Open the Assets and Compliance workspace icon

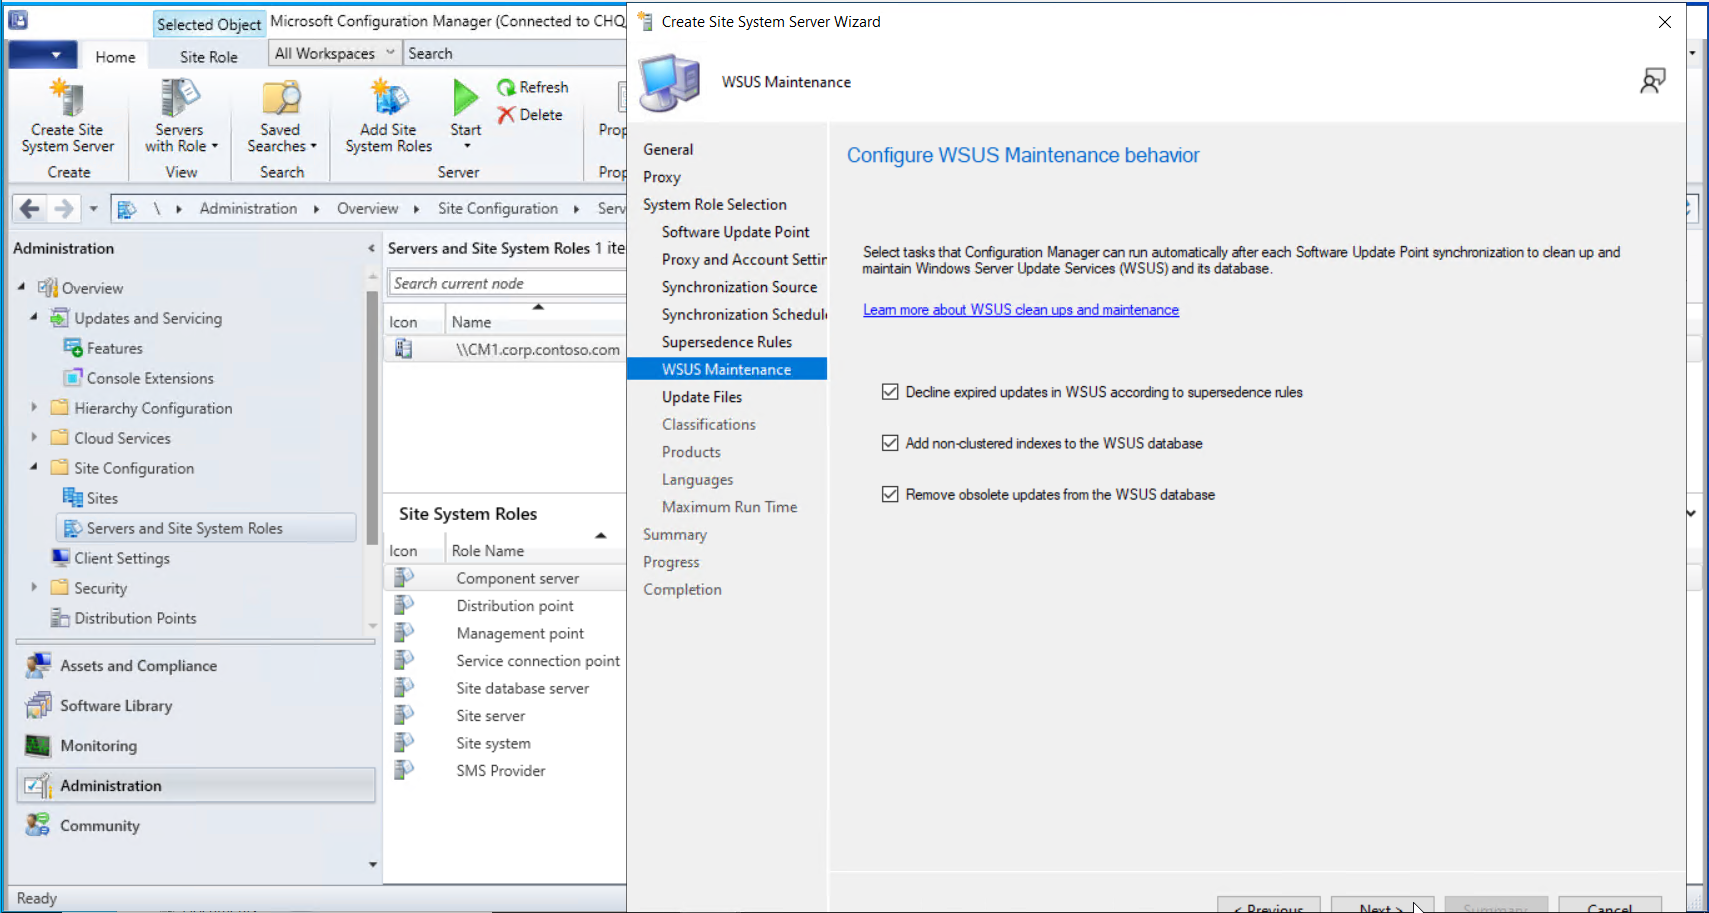pos(38,666)
